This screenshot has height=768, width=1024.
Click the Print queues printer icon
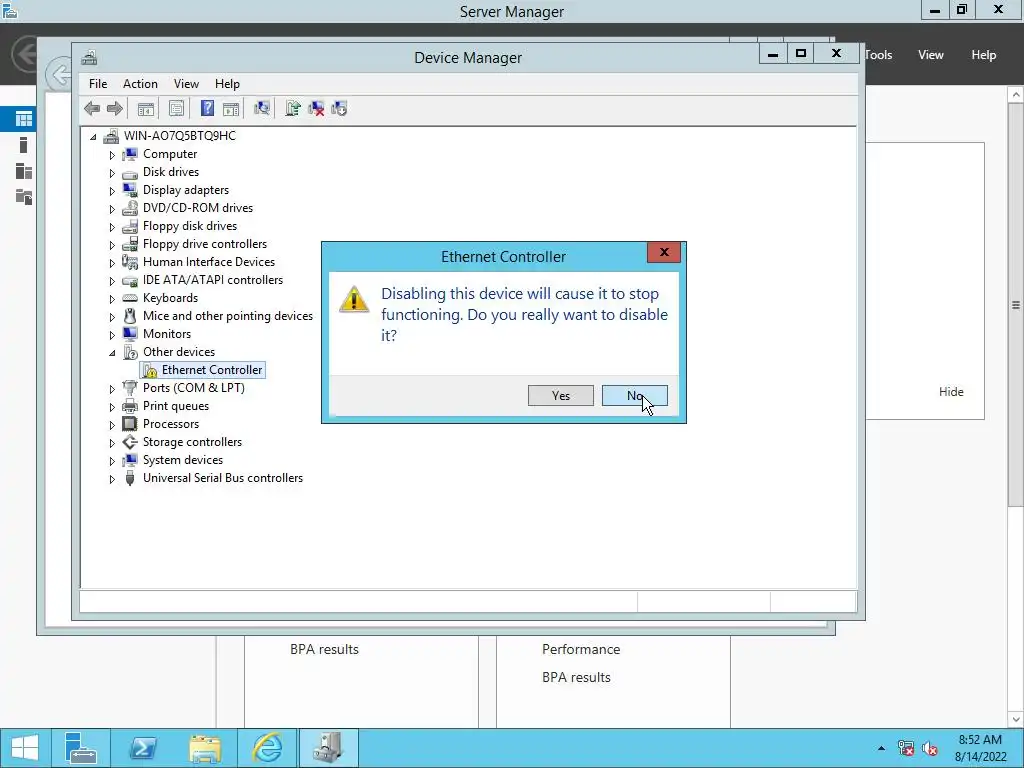click(x=130, y=406)
